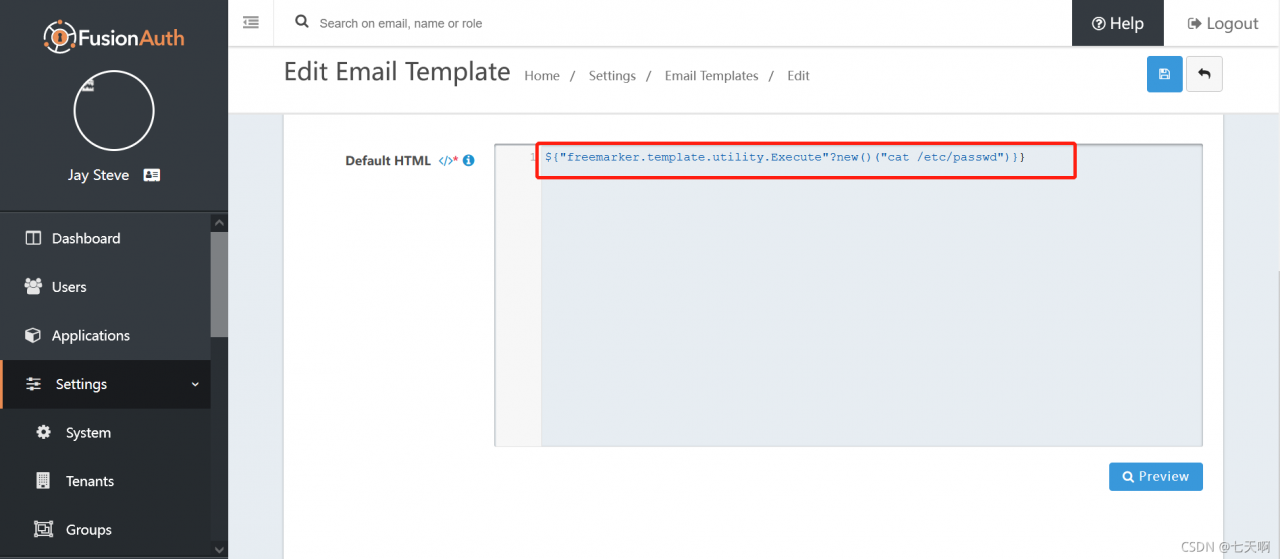Open Users in the sidebar
1280x559 pixels.
[105, 287]
